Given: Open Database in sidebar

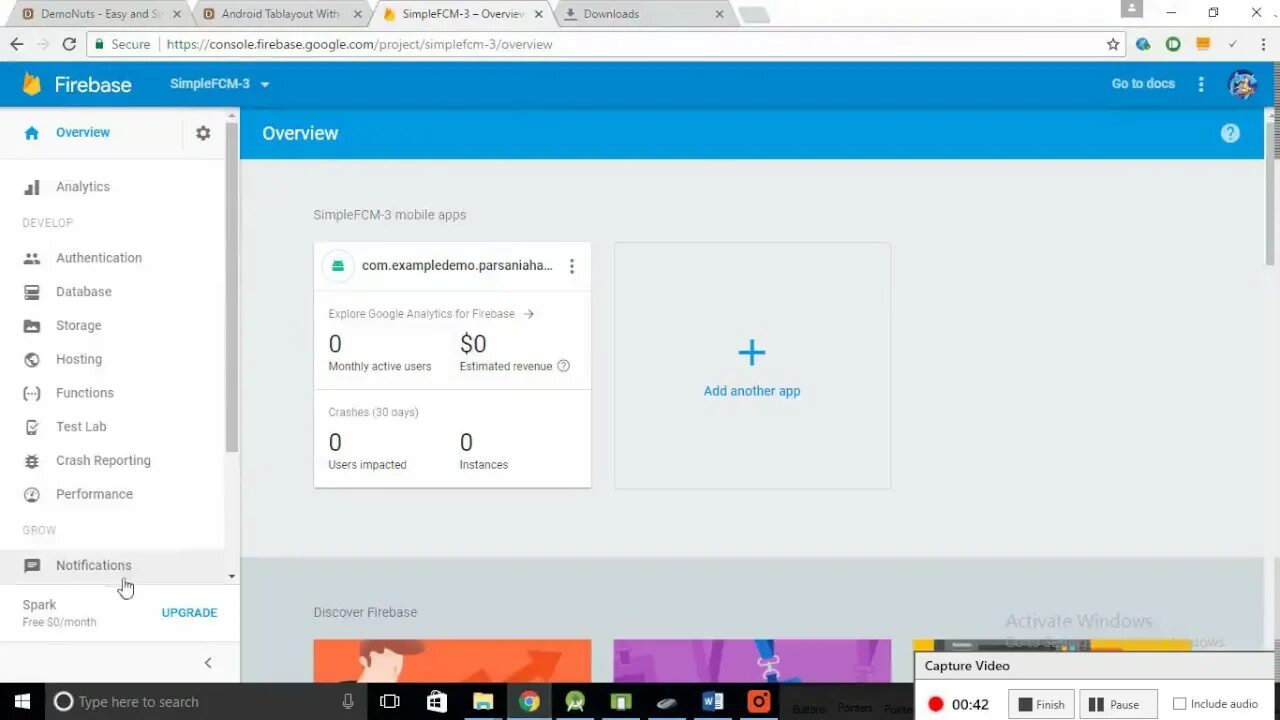Looking at the screenshot, I should tap(84, 292).
